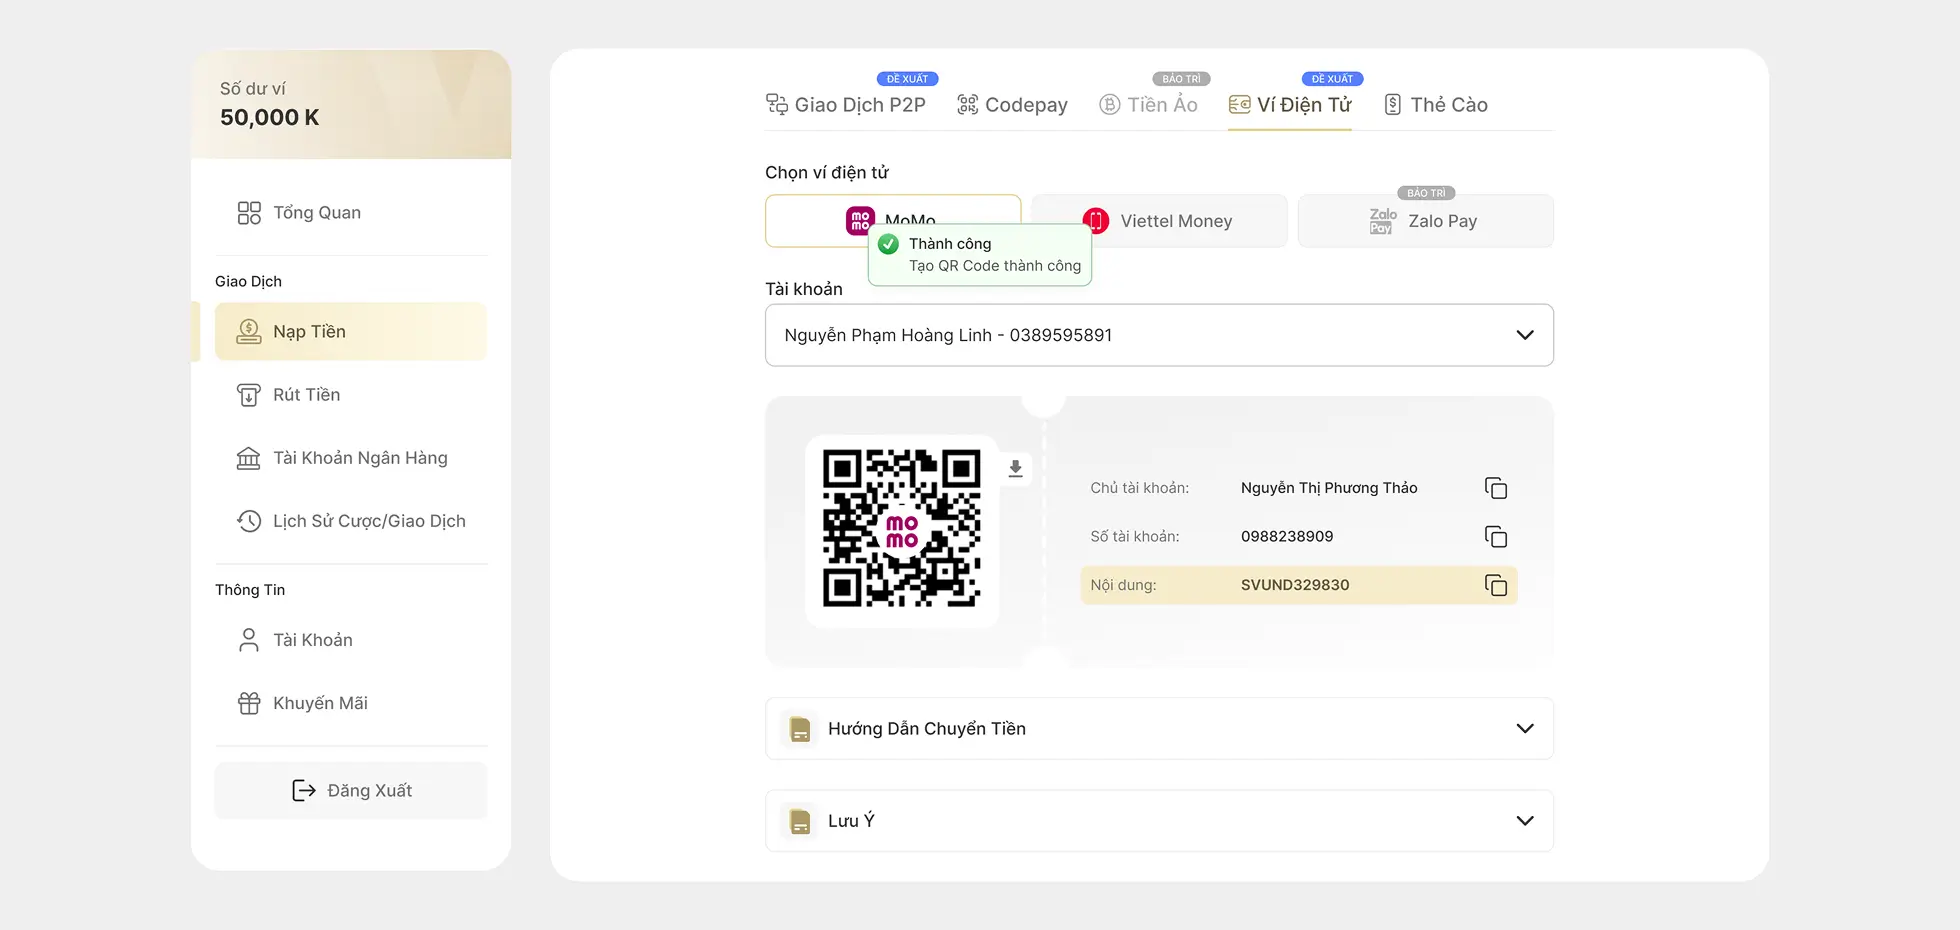Click the BẢO TRÌ badge above Zalo Pay
Viewport: 1960px width, 930px height.
1426,193
